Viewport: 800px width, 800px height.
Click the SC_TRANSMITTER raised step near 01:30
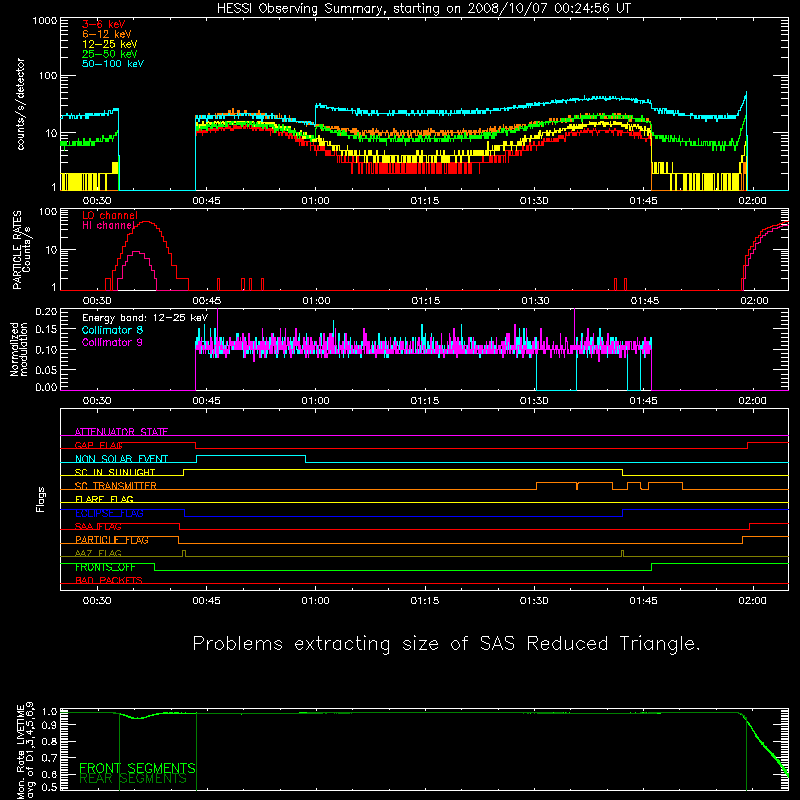556,483
